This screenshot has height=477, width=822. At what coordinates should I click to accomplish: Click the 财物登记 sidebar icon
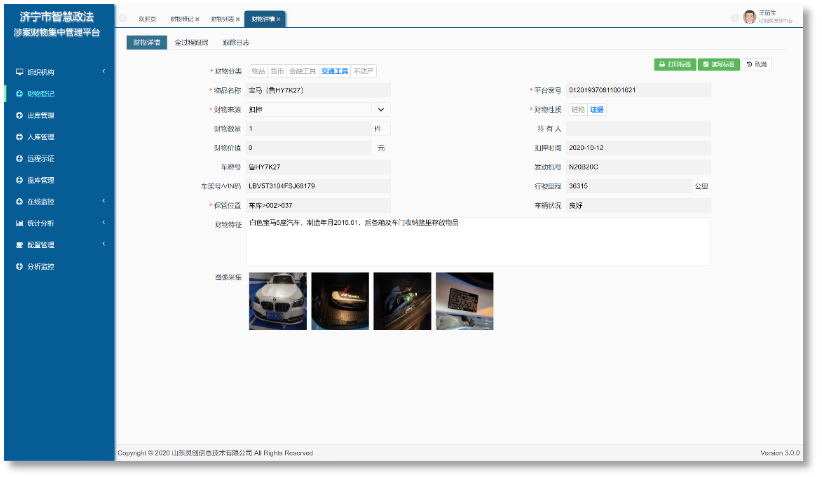pos(20,94)
